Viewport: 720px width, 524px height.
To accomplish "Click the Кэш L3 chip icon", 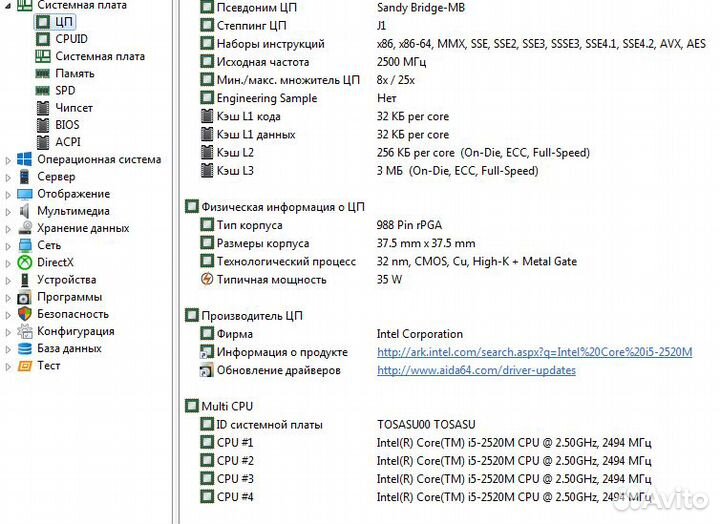I will (x=207, y=171).
